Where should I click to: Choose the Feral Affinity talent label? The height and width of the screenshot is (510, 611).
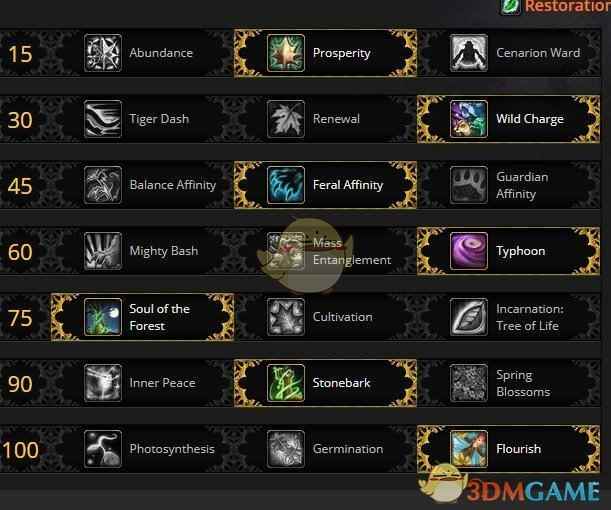point(348,185)
